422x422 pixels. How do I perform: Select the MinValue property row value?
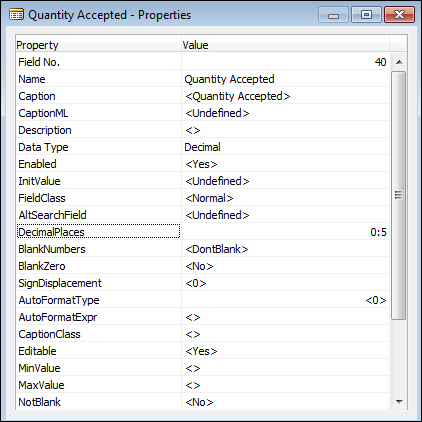[x=285, y=368]
